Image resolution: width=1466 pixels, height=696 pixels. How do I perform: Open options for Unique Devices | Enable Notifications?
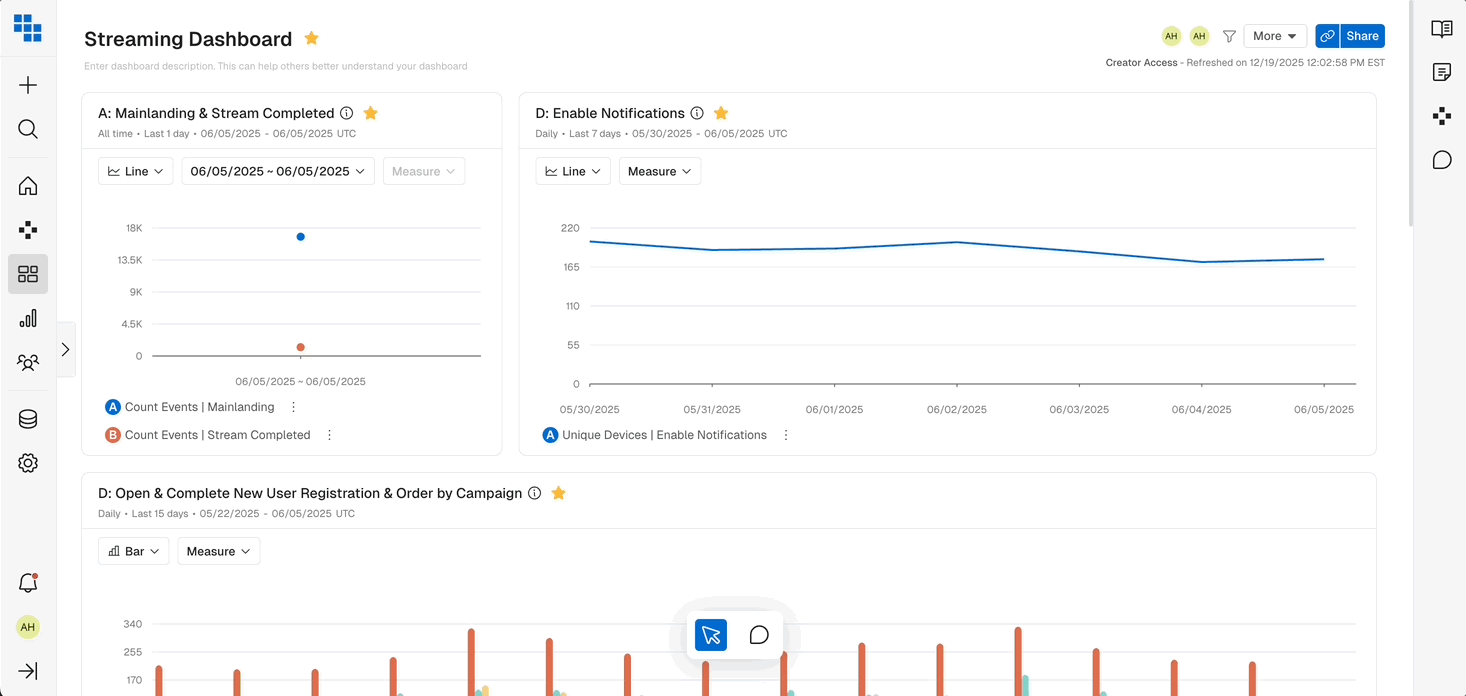(786, 435)
